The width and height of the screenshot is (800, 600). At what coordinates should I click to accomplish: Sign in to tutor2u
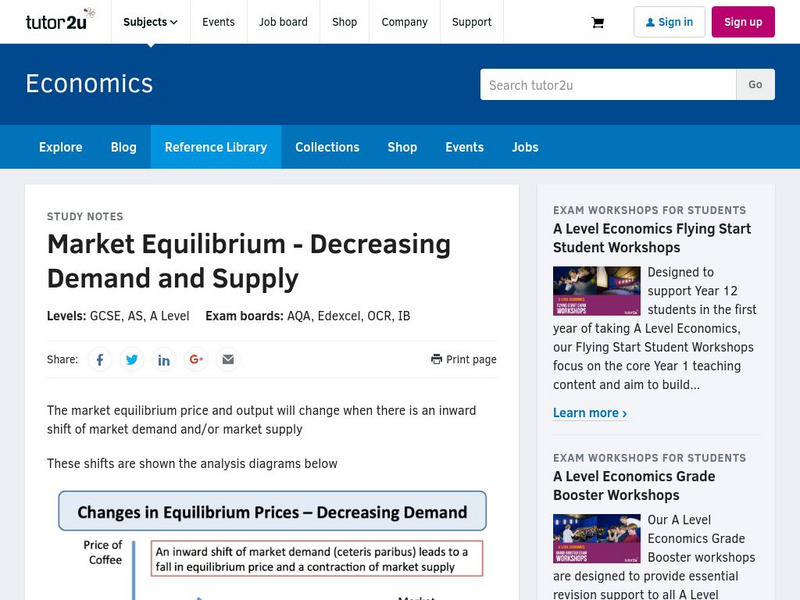pos(669,21)
